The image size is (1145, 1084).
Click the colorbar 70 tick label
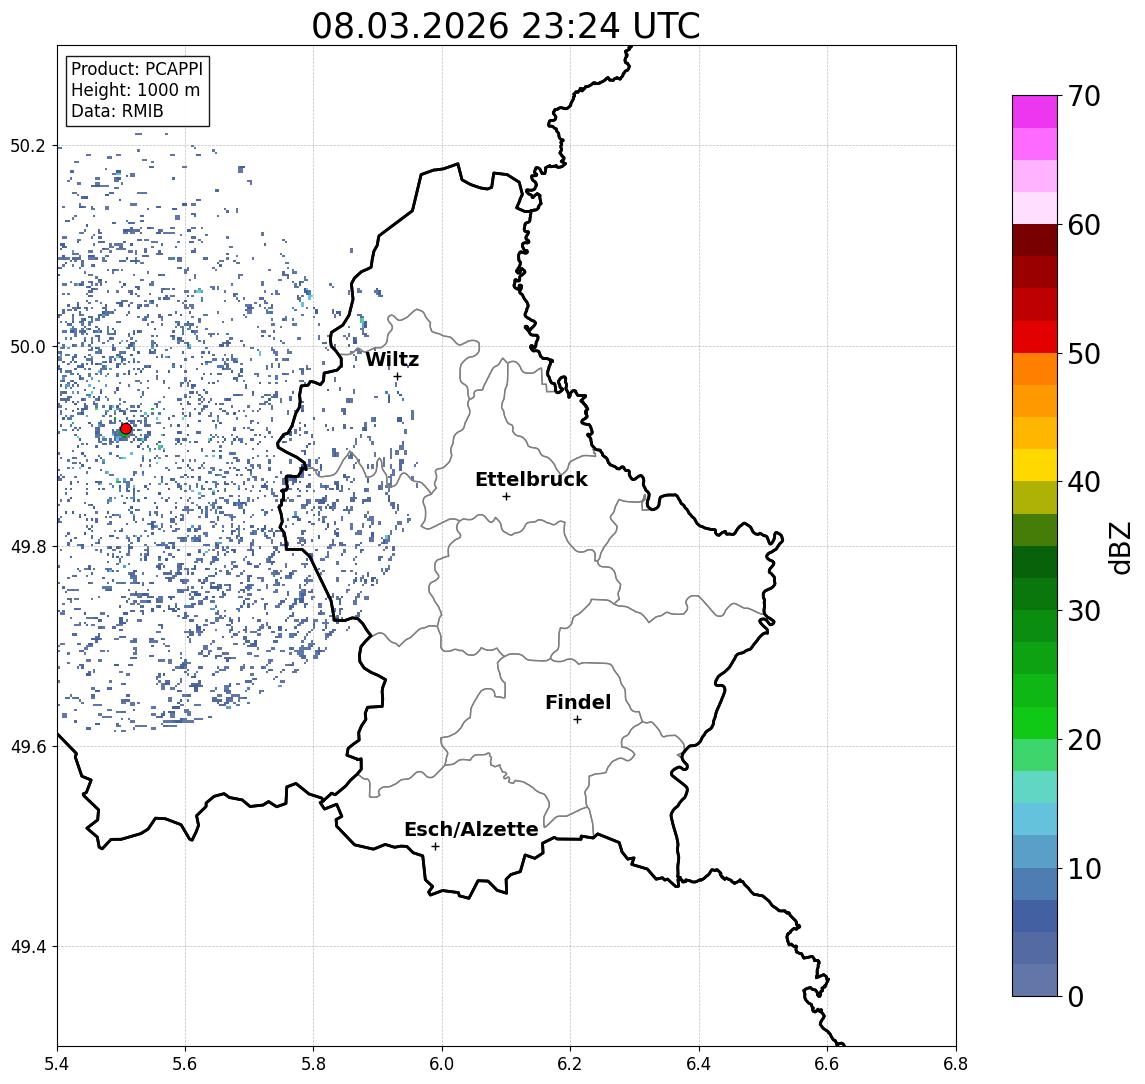click(1084, 96)
